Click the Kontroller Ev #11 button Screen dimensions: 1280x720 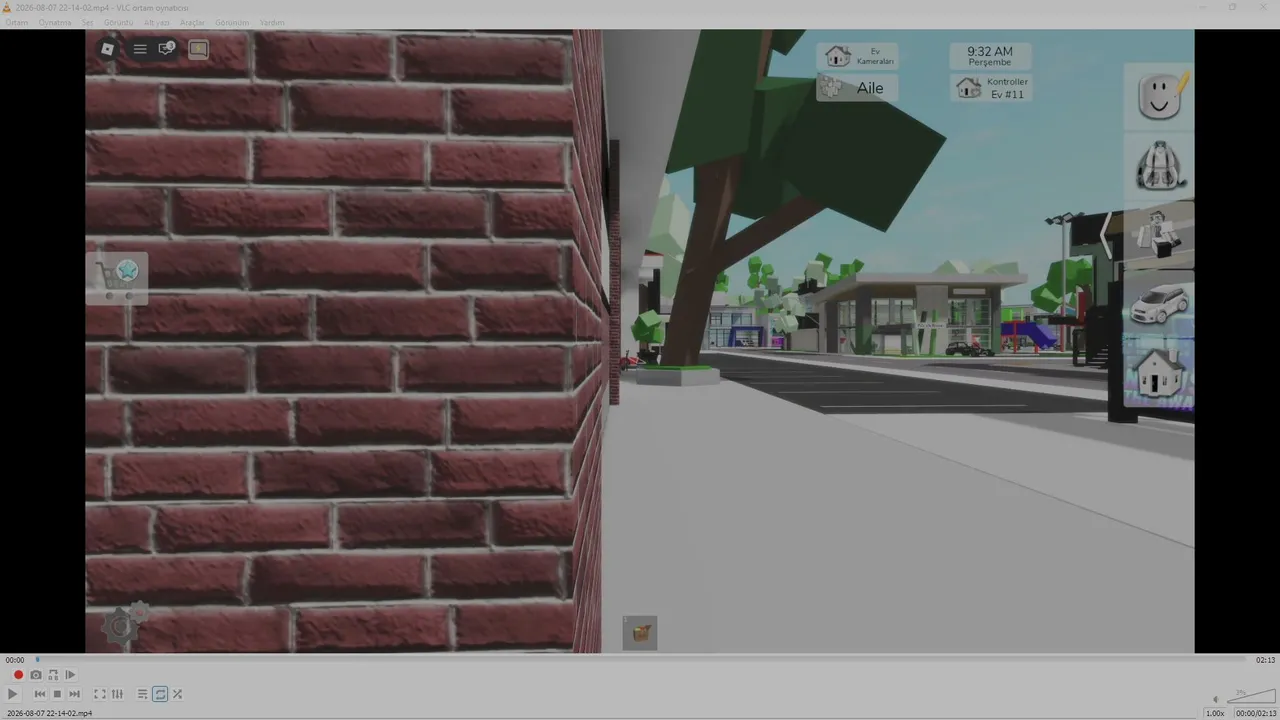click(x=990, y=88)
